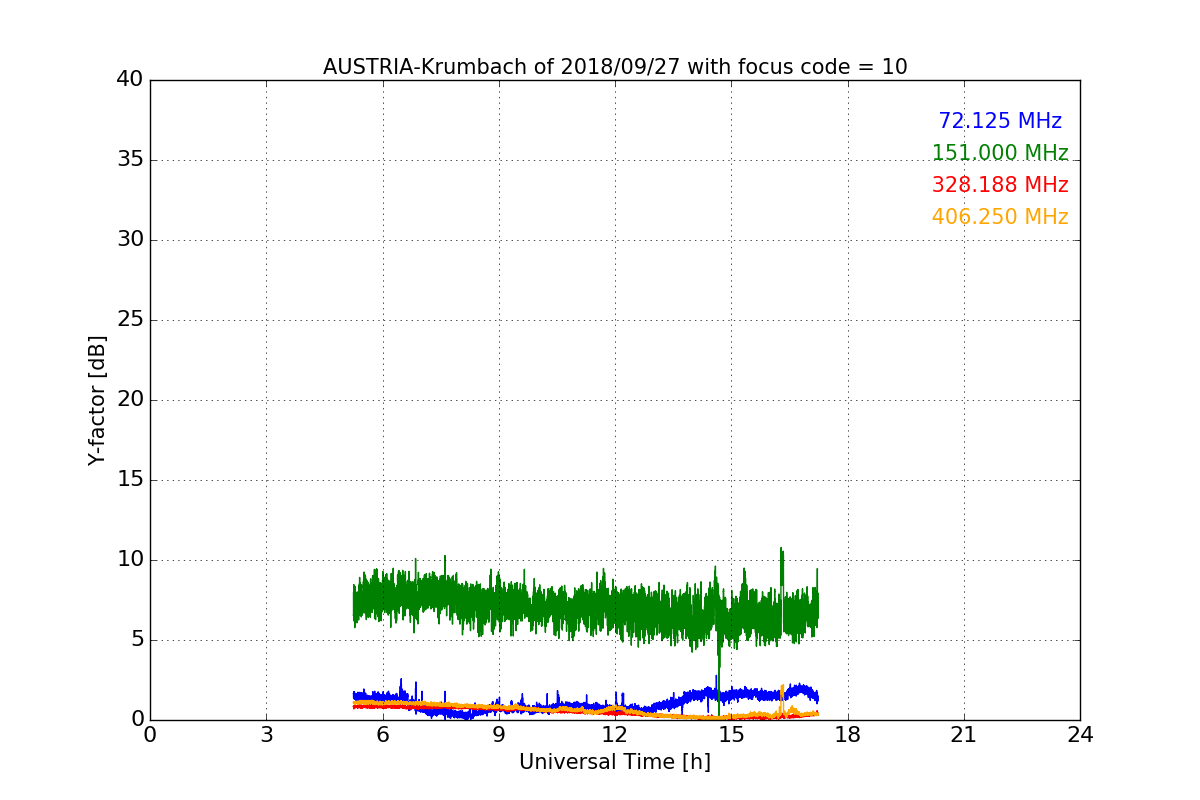Image resolution: width=1200 pixels, height=800 pixels.
Task: Click the x-axis tick label 9
Action: click(x=499, y=735)
